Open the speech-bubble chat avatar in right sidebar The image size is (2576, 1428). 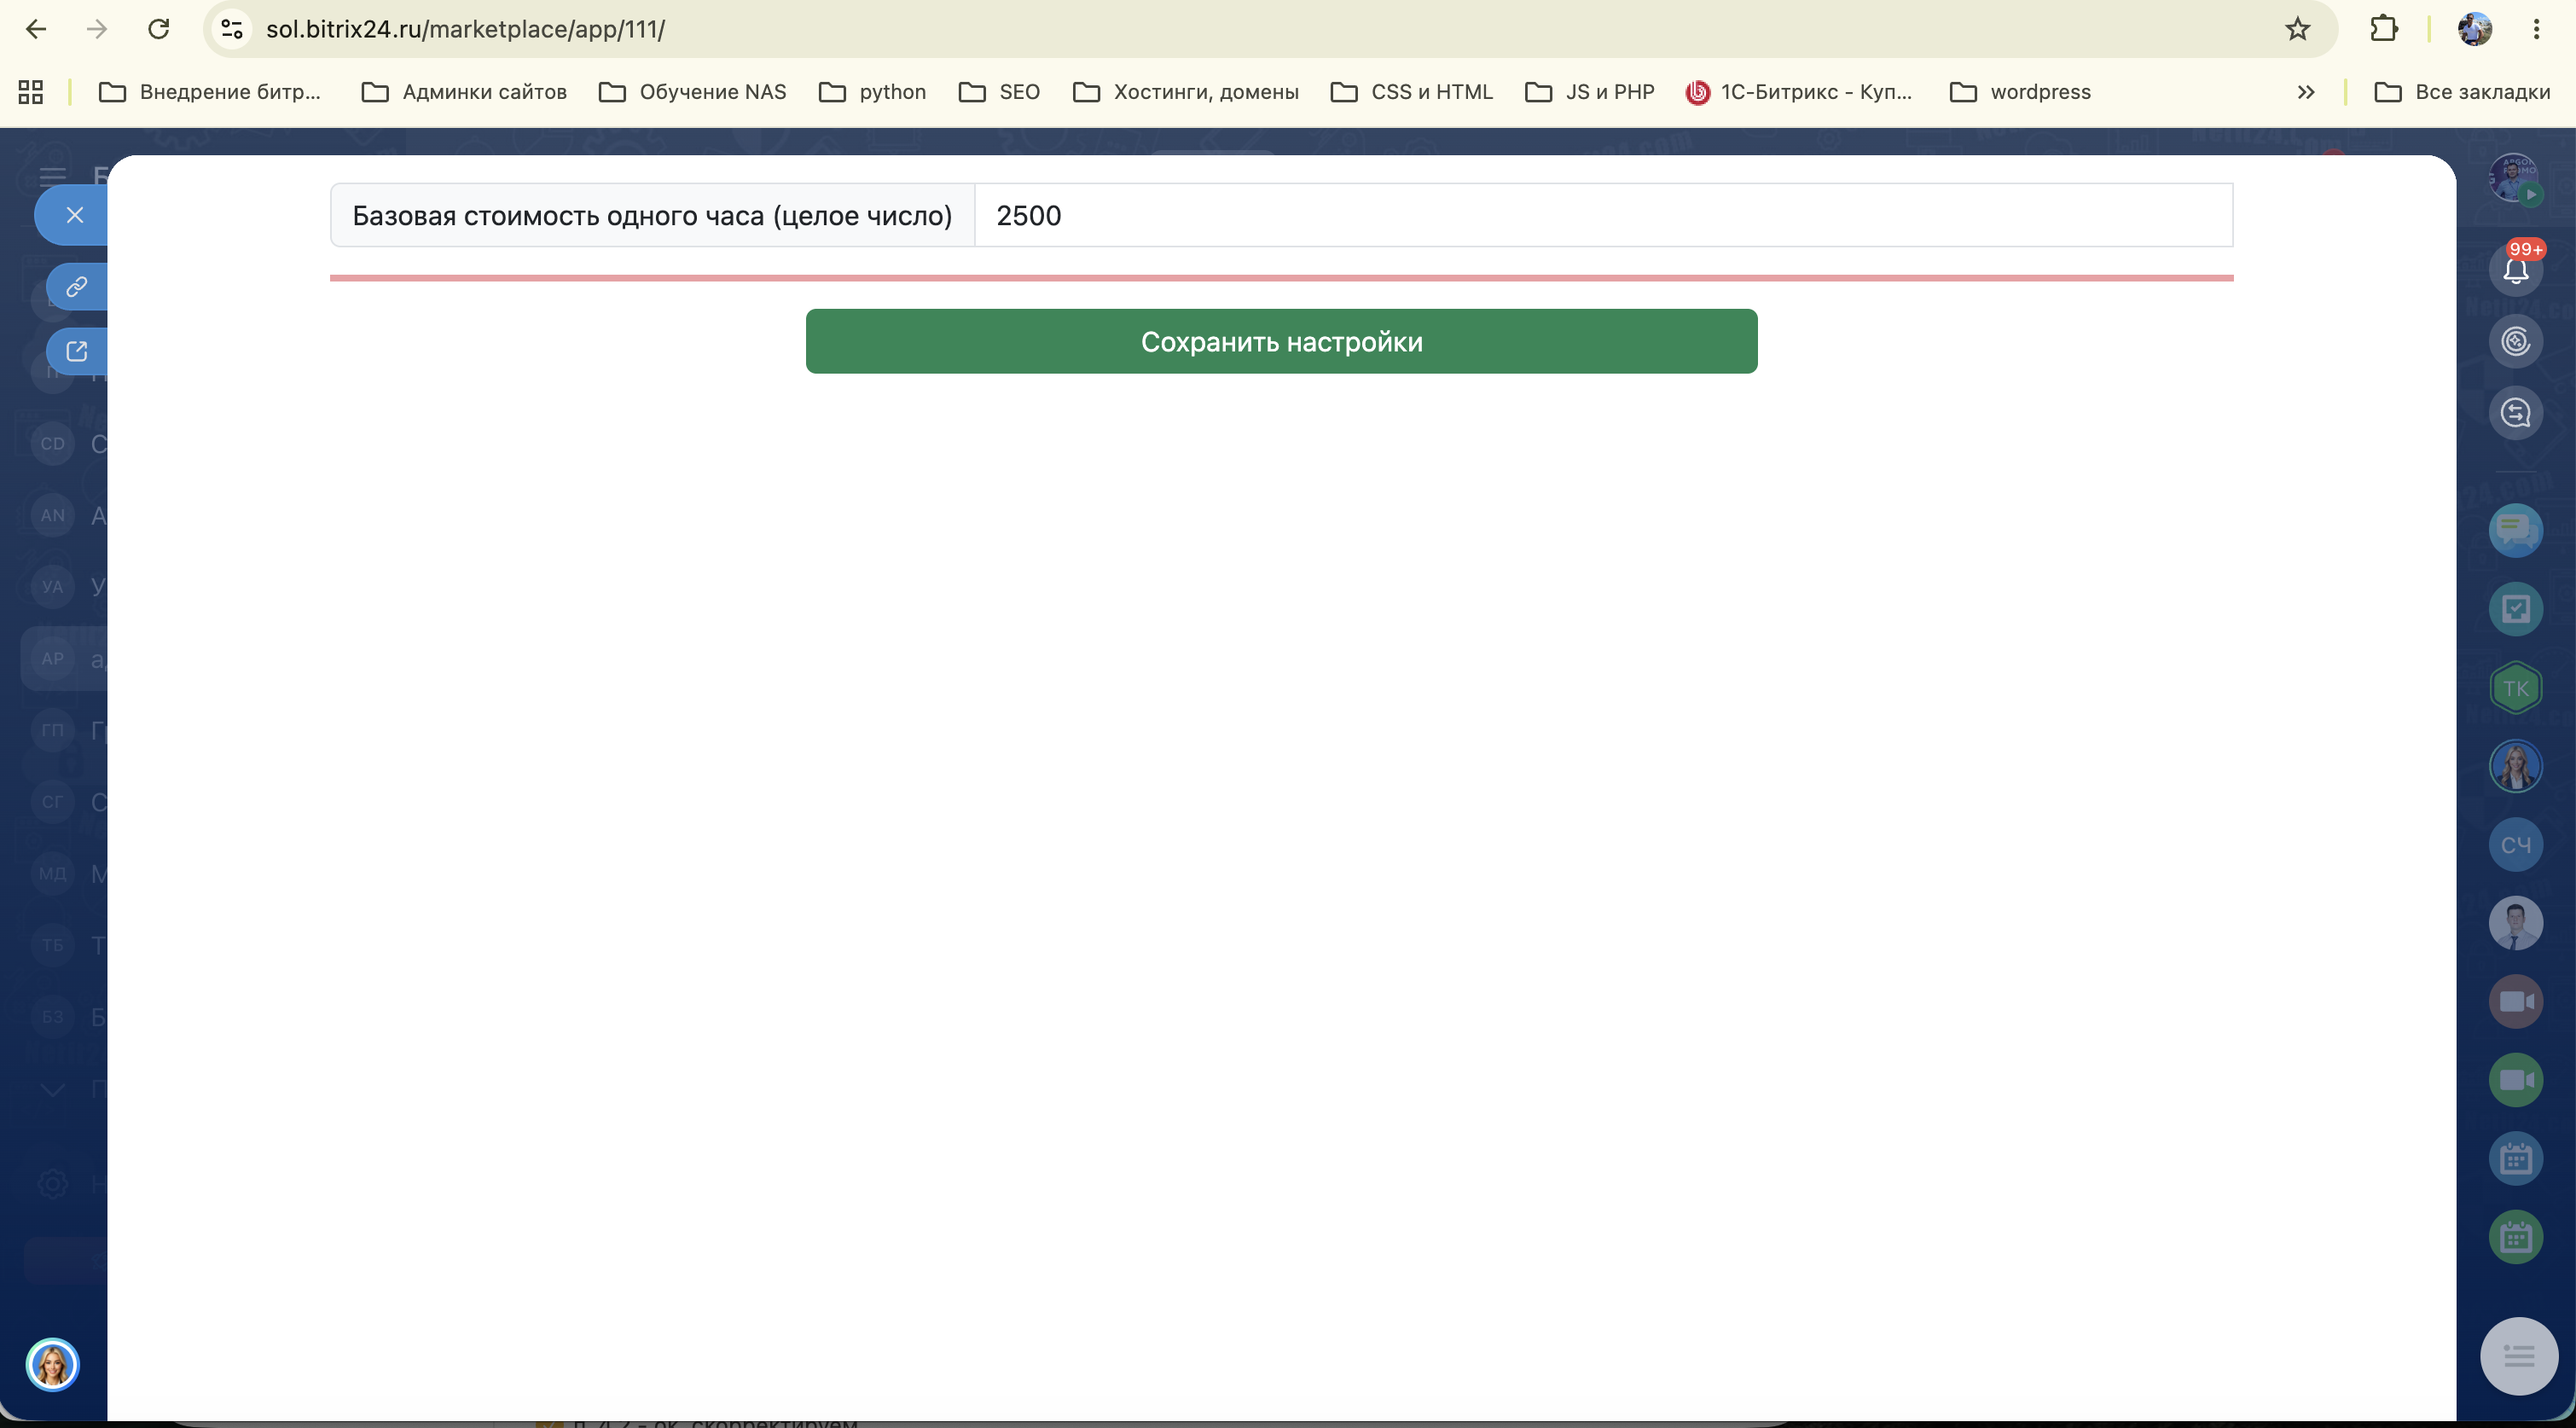[x=2515, y=530]
